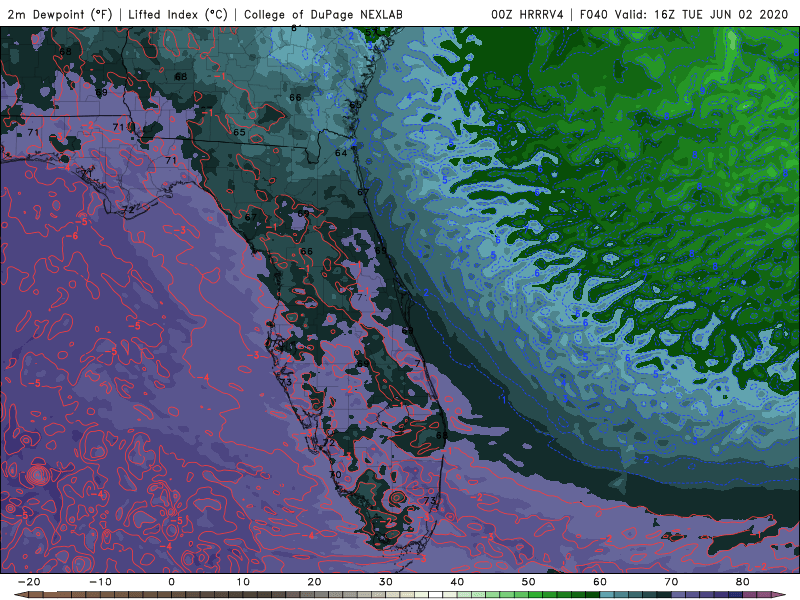Screen dimensions: 800x600
Task: Click the 70 dewpoint value on the map
Action: [x=335, y=474]
